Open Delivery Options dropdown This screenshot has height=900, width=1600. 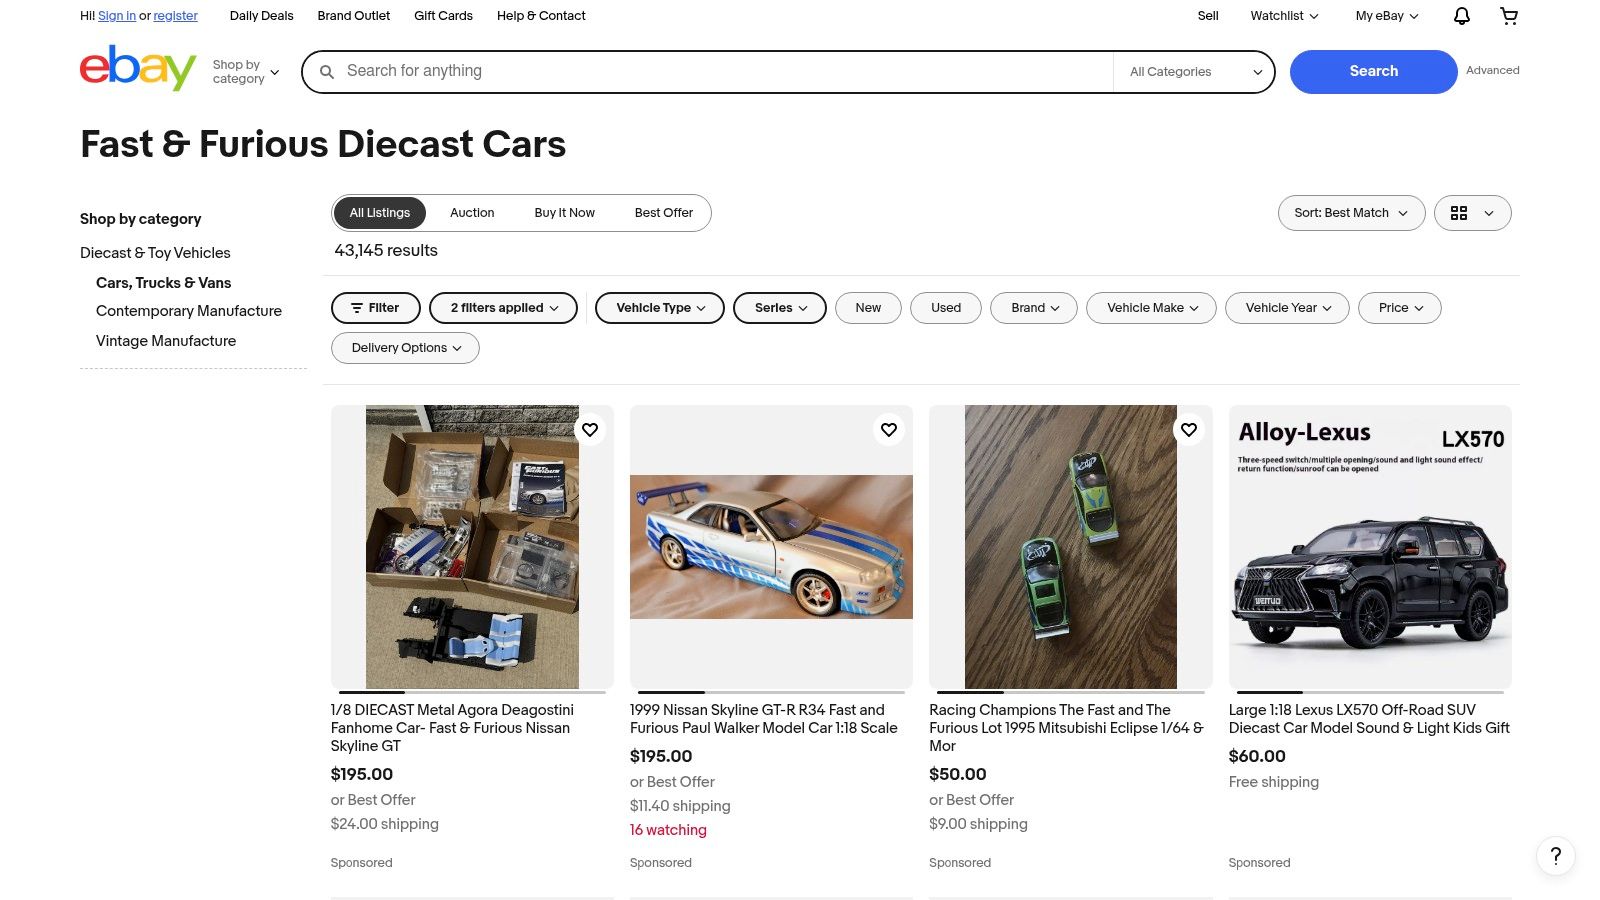(x=405, y=348)
